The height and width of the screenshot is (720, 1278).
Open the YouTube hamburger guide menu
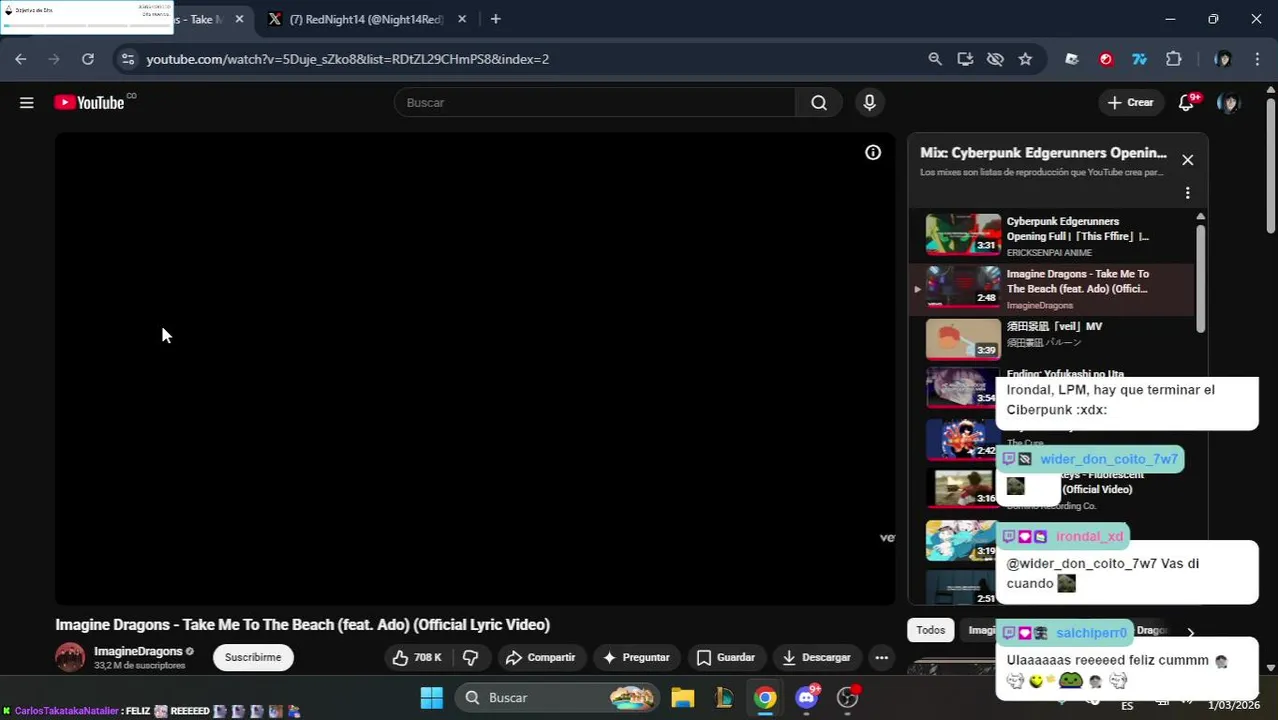pos(27,102)
